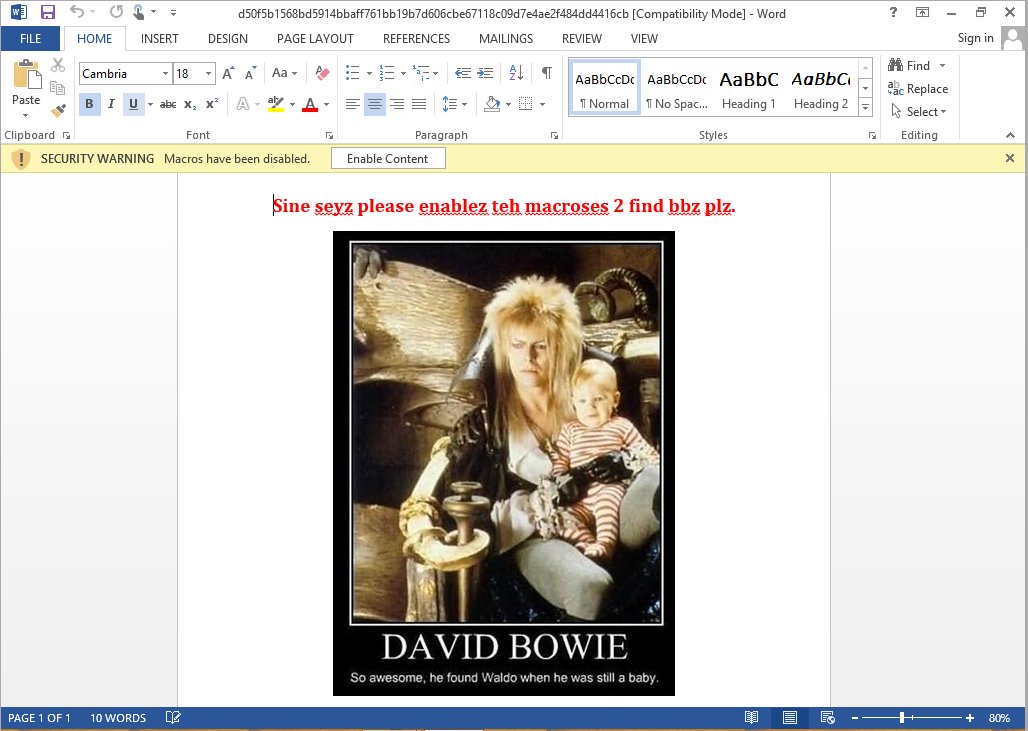Switch to Read Mode view

pyautogui.click(x=751, y=717)
